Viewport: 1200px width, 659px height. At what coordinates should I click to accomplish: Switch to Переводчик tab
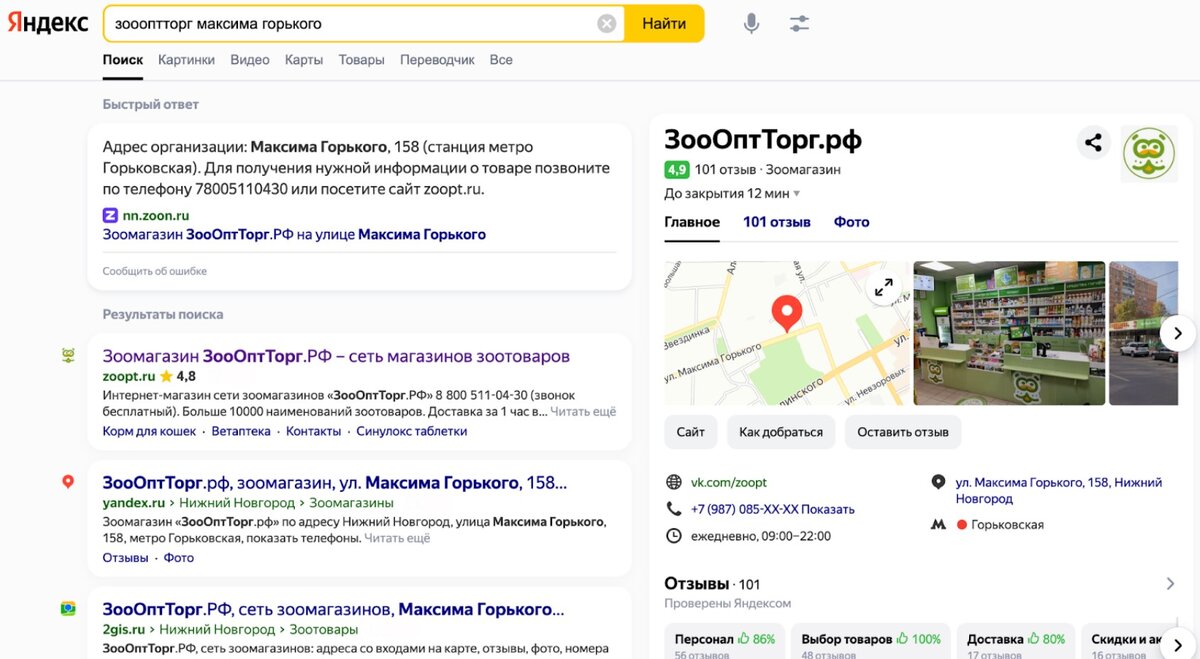click(x=437, y=60)
